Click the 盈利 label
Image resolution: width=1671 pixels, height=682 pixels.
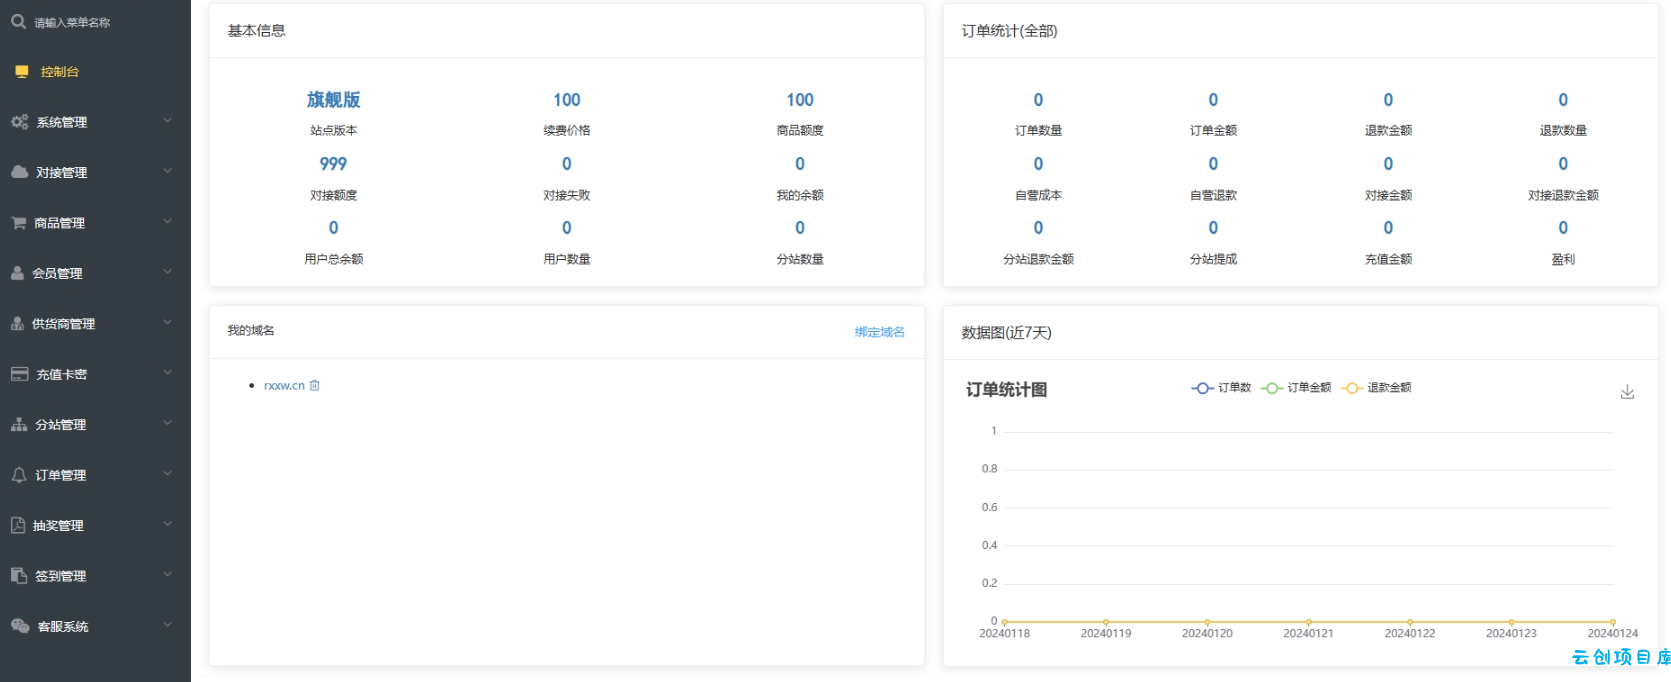point(1563,259)
